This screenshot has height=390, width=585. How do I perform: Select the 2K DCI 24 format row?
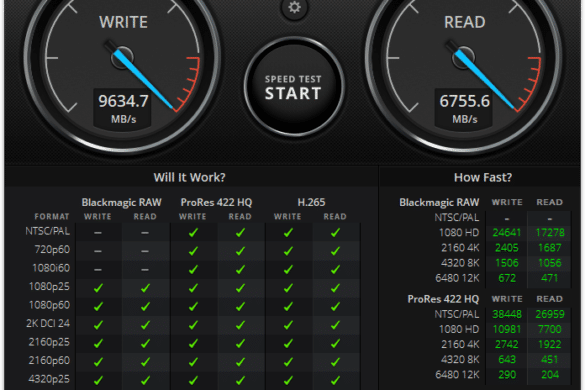pos(193,324)
